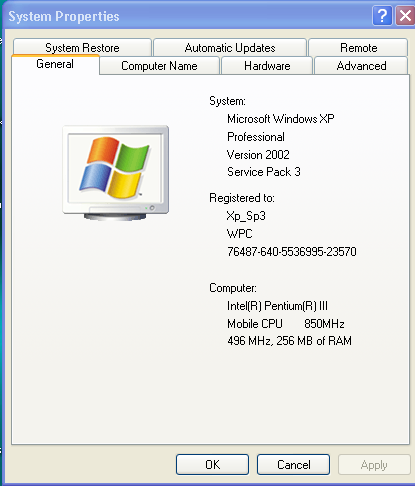
Task: Click the System Properties title bar
Action: click(x=187, y=16)
